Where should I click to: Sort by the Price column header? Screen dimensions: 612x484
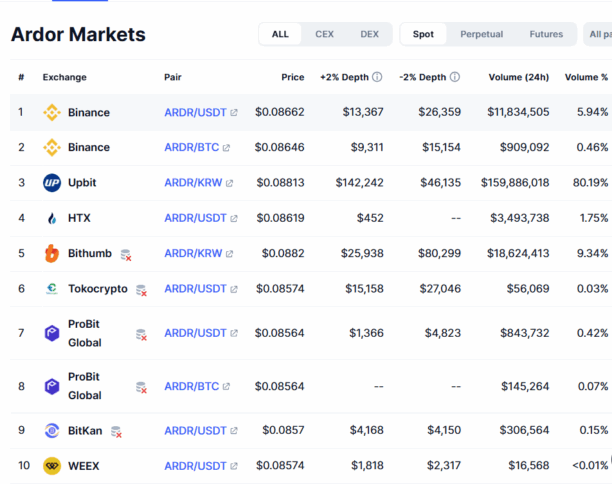[293, 77]
